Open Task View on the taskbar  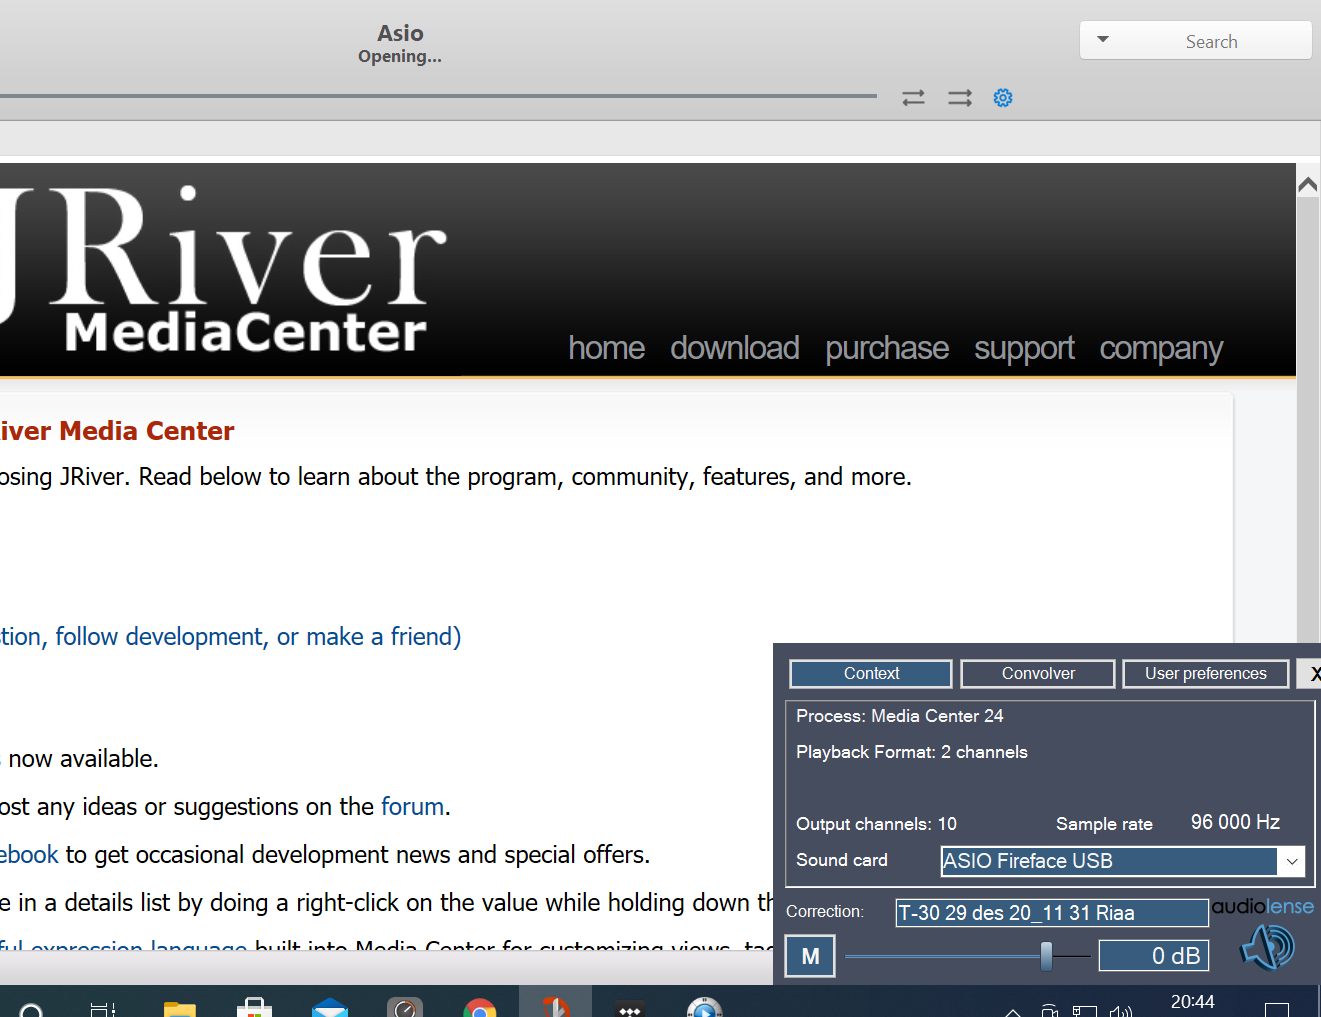pos(103,1008)
